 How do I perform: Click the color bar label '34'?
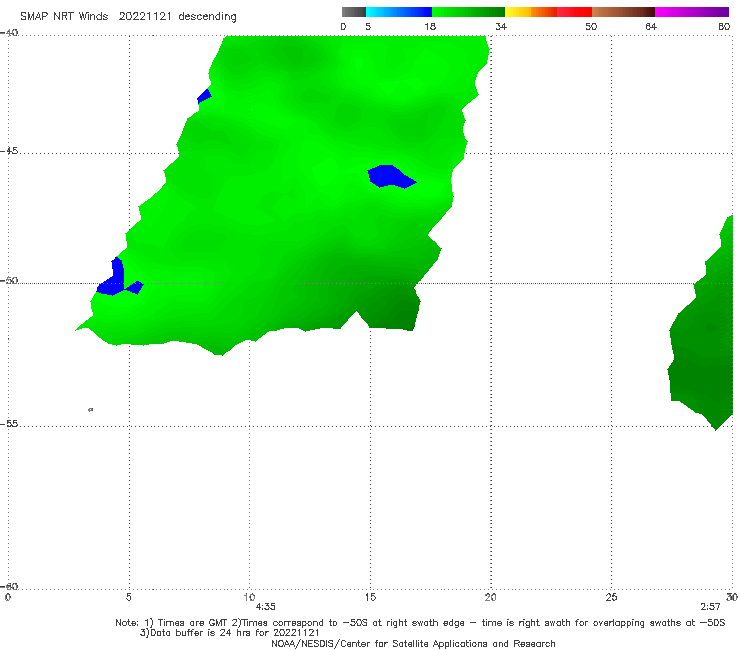(501, 26)
